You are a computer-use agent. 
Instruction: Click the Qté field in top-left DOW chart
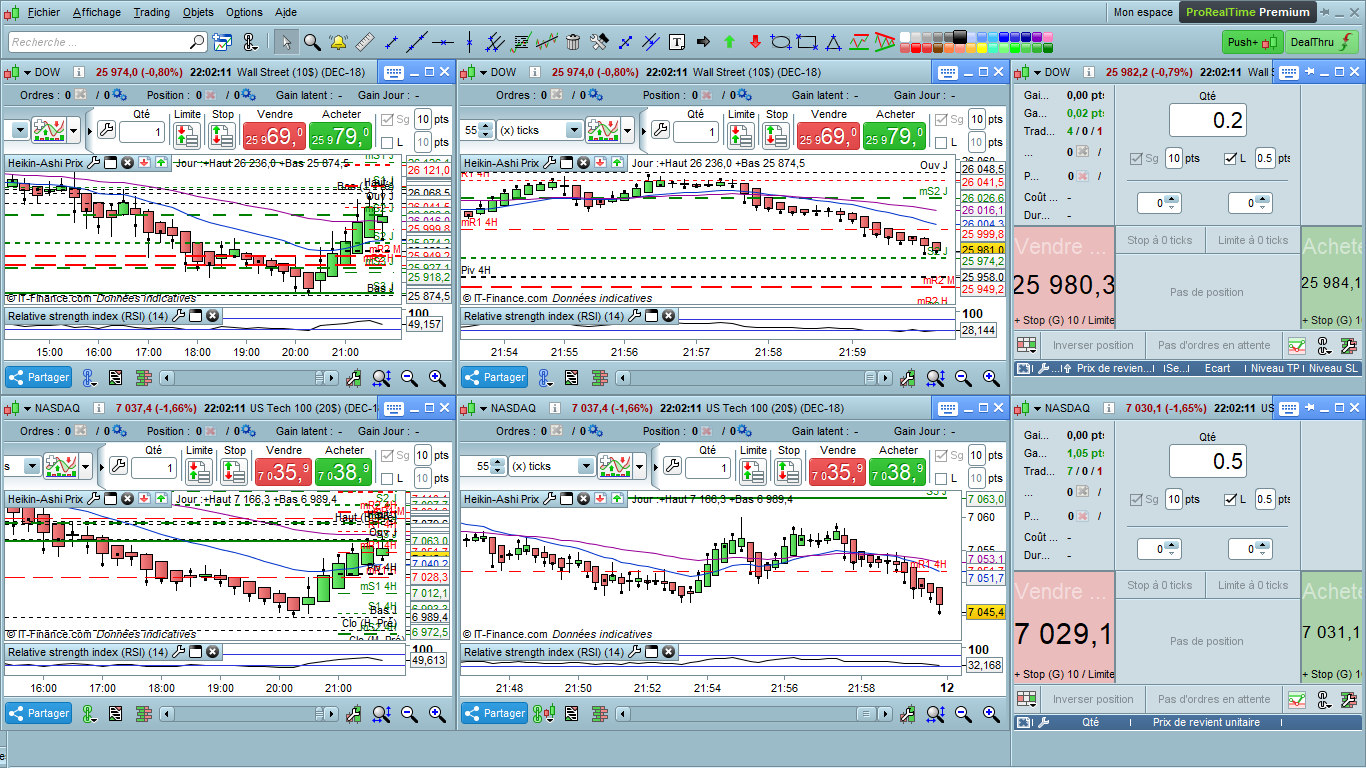click(x=141, y=133)
